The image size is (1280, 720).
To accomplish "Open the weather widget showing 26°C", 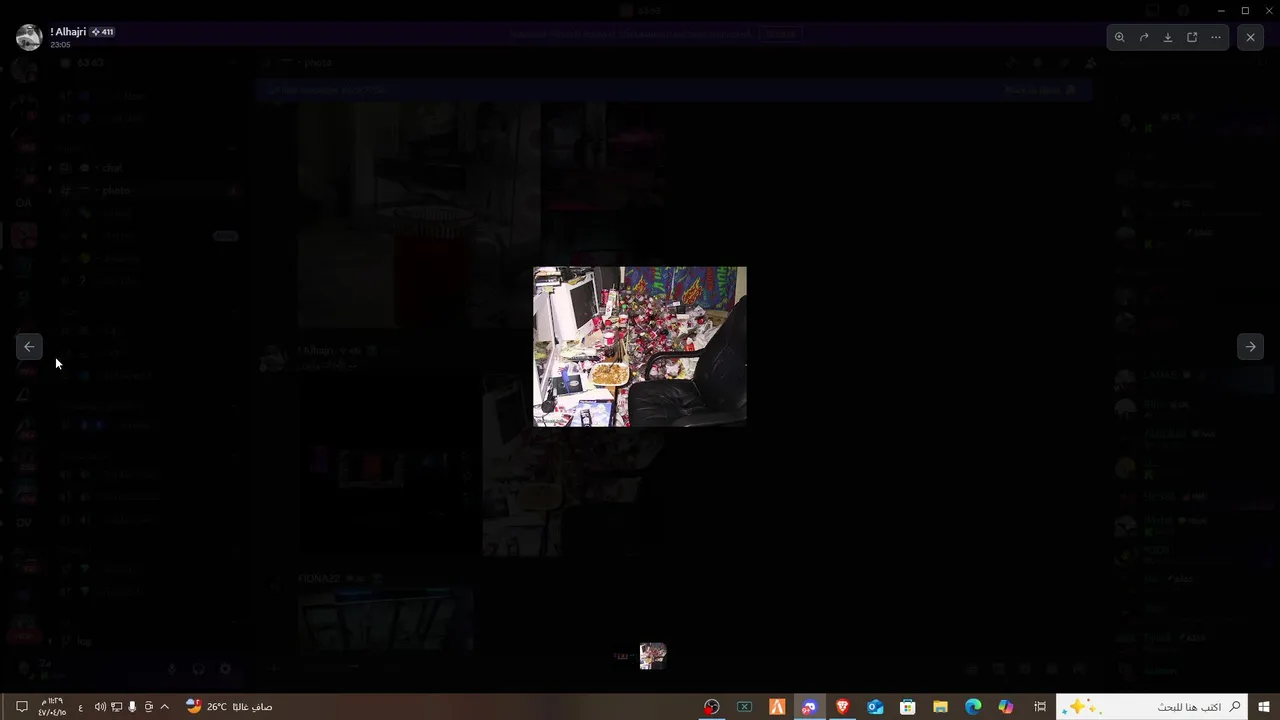I will (x=229, y=707).
